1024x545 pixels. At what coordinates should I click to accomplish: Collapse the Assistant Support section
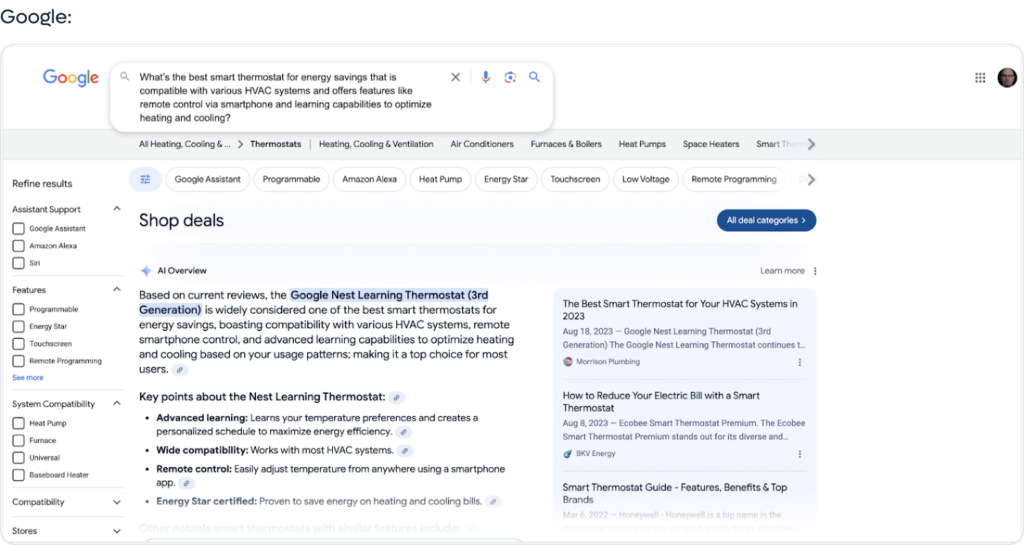pyautogui.click(x=117, y=209)
